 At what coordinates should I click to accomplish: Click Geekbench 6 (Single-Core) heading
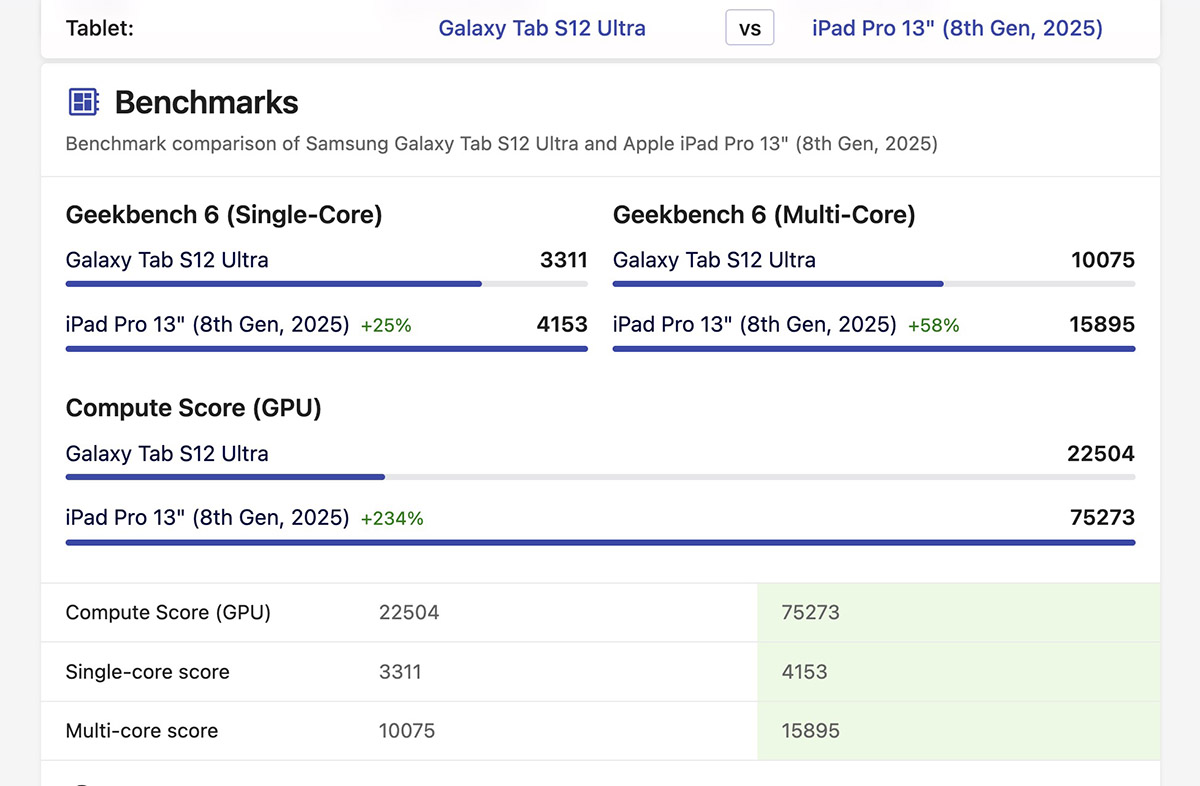click(x=224, y=215)
